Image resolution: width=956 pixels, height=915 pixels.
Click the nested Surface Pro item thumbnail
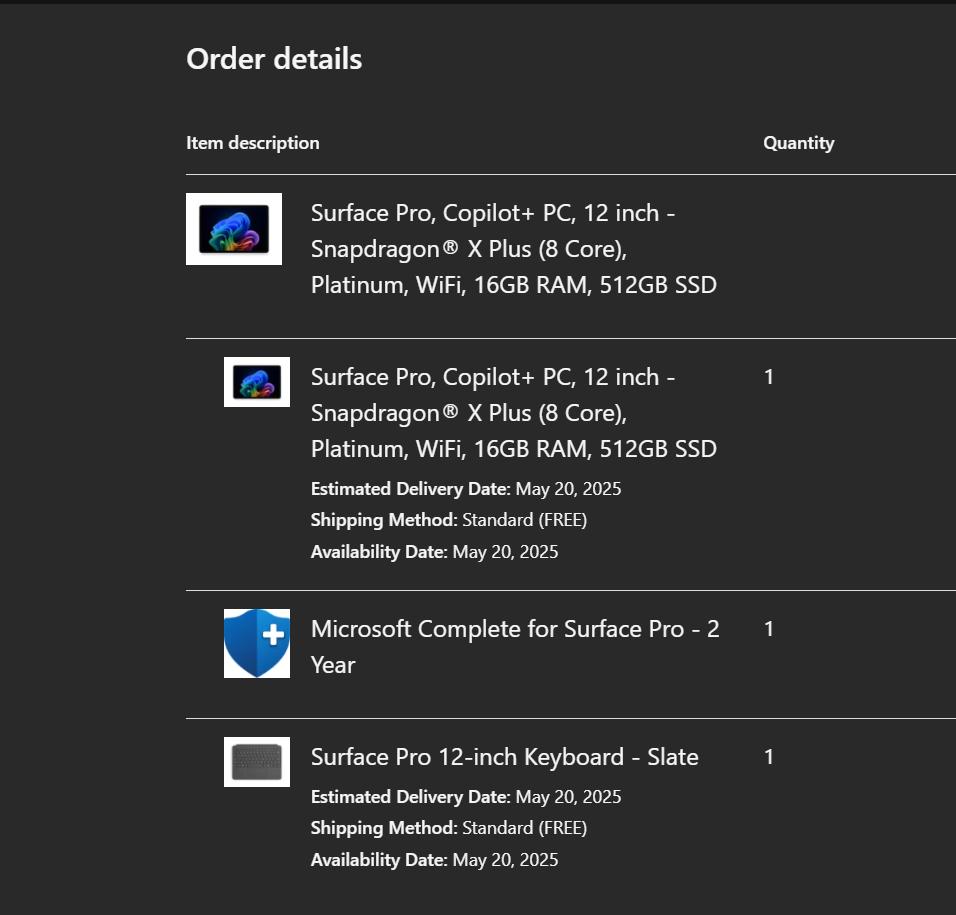pos(257,382)
